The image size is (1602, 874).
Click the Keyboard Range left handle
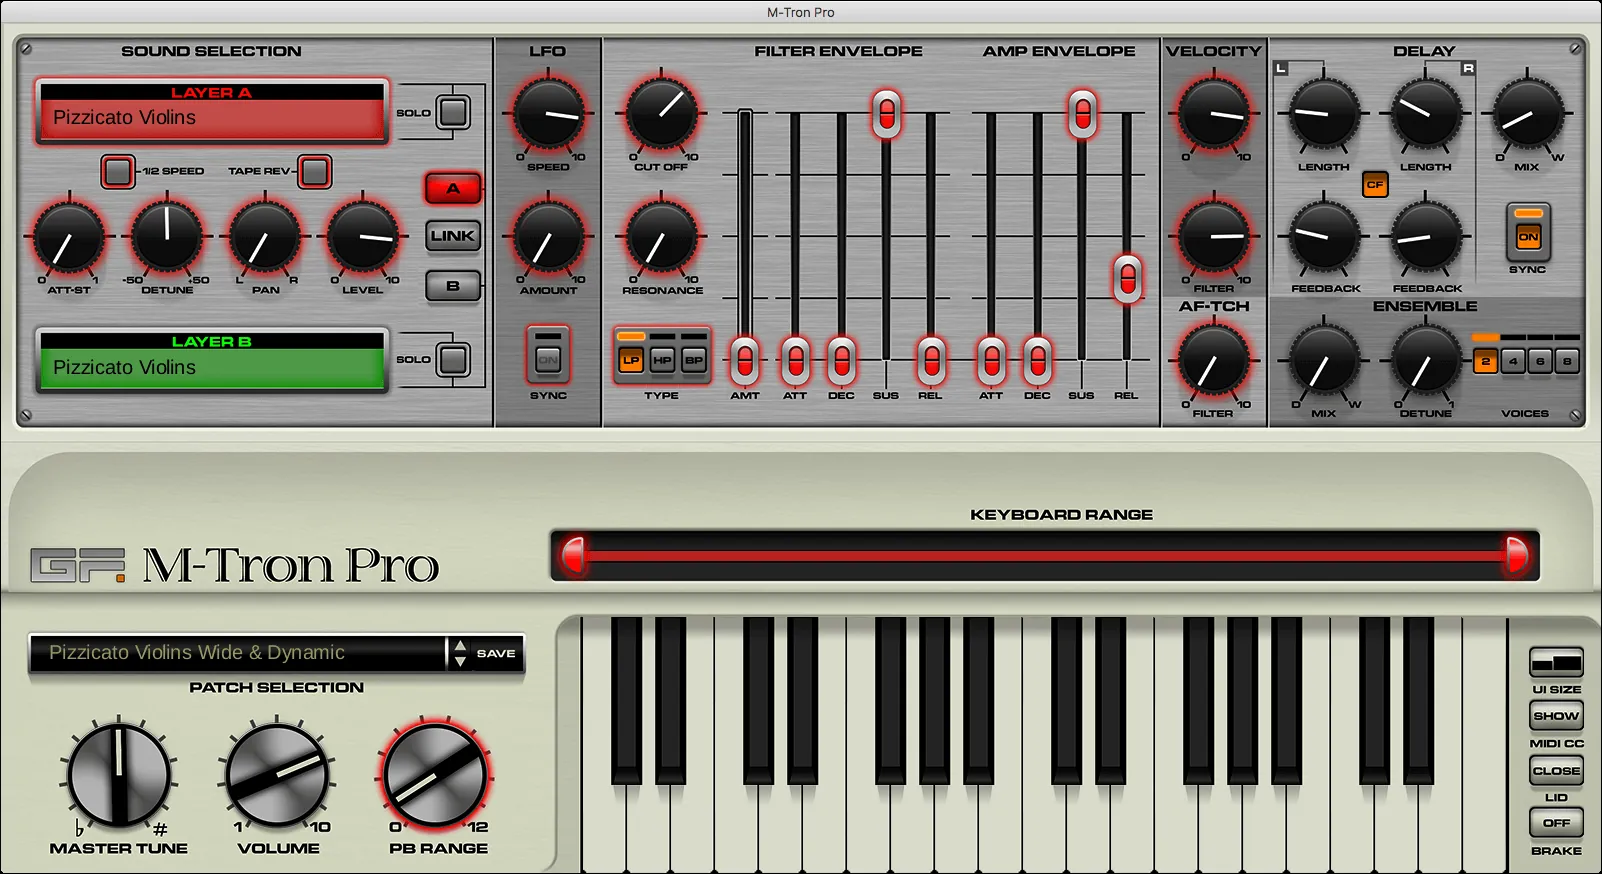(x=573, y=555)
